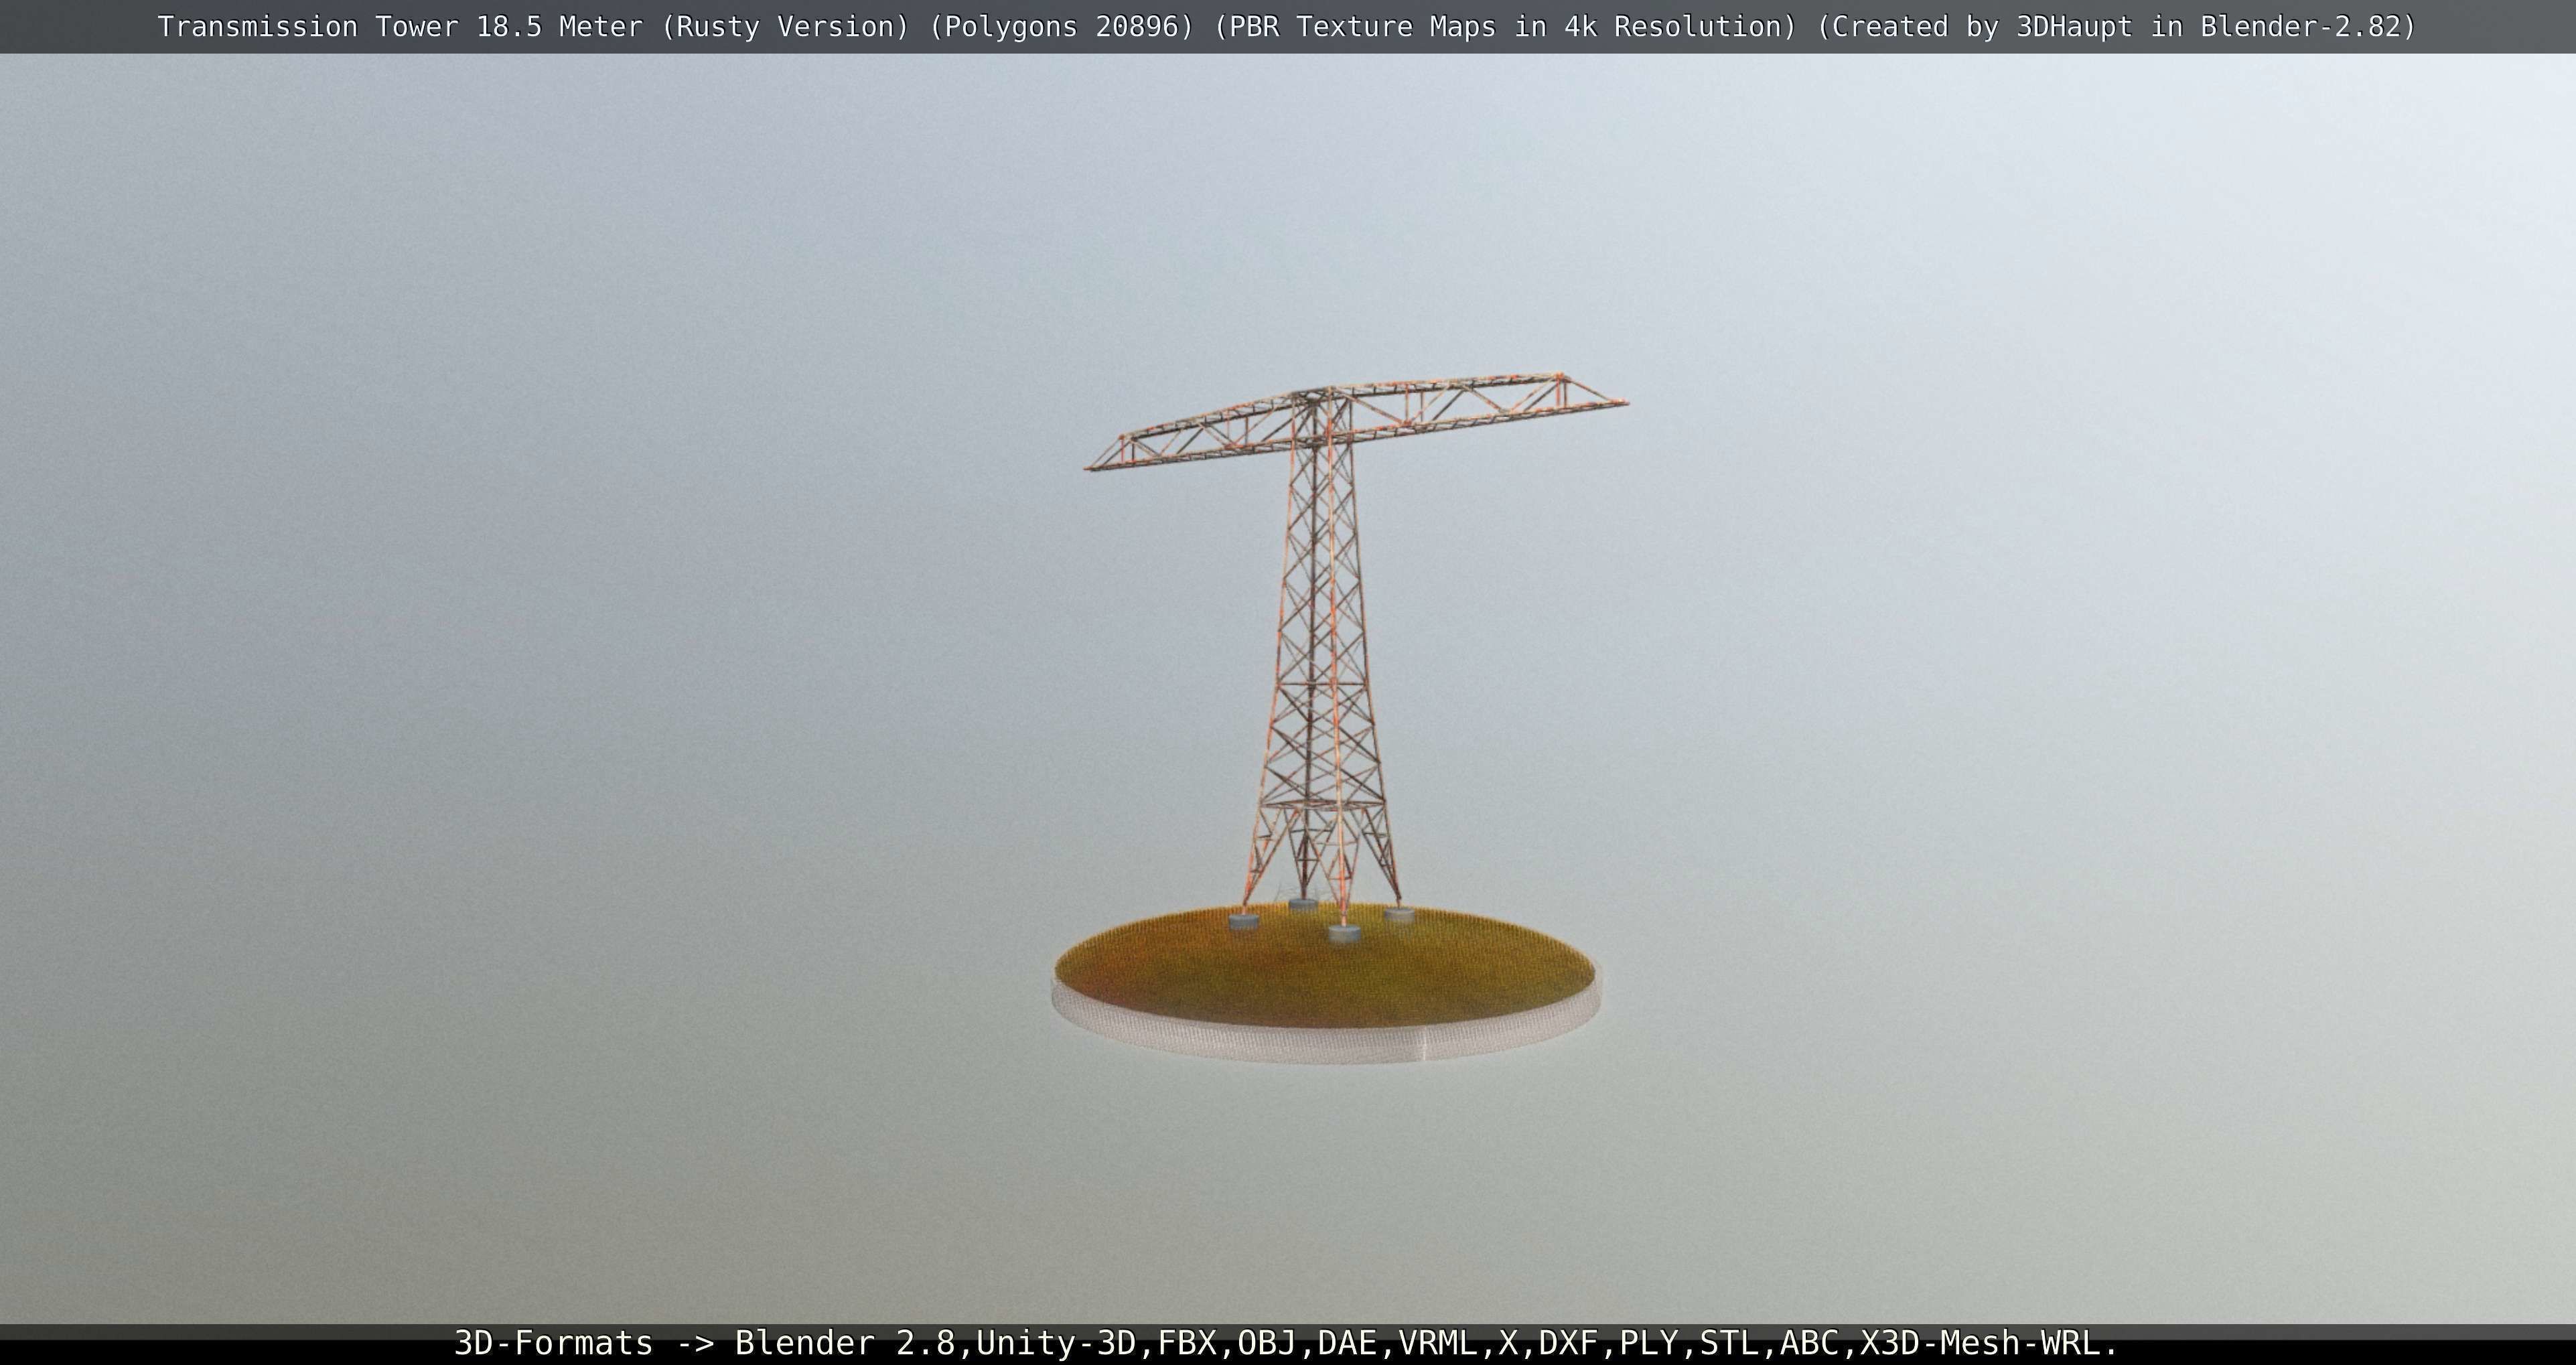Viewport: 2576px width, 1365px height.
Task: Click the '(PBR Texture Maps in 4k Resolution)' text
Action: point(1505,27)
